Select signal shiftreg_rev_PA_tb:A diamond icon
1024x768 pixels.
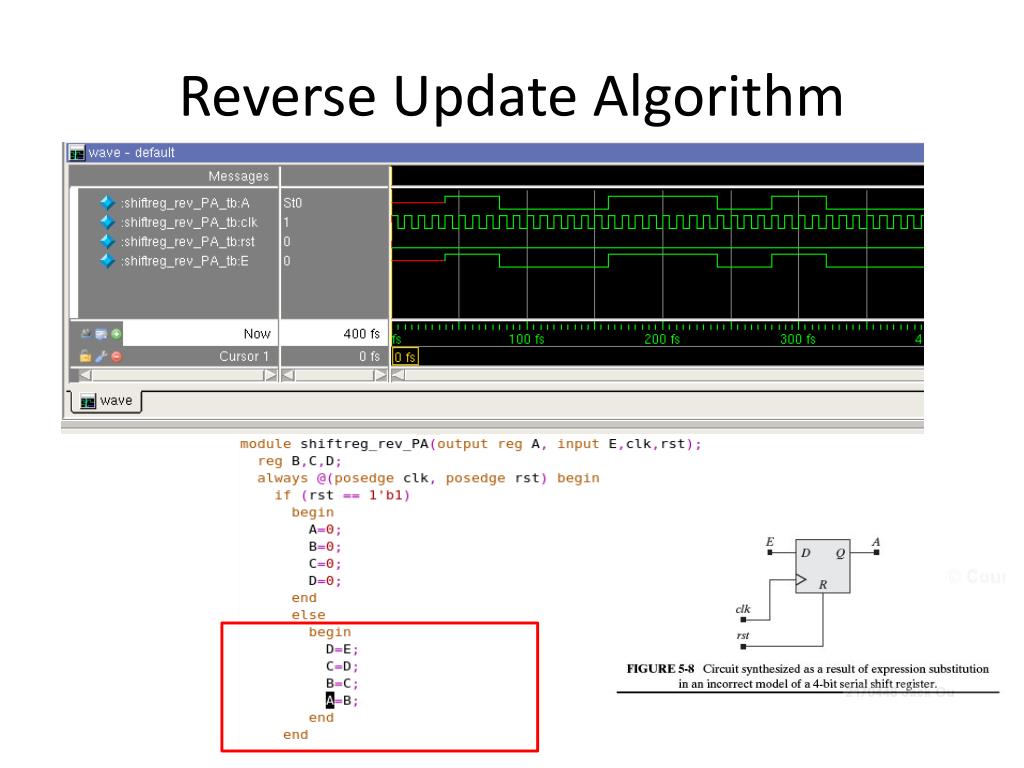108,203
